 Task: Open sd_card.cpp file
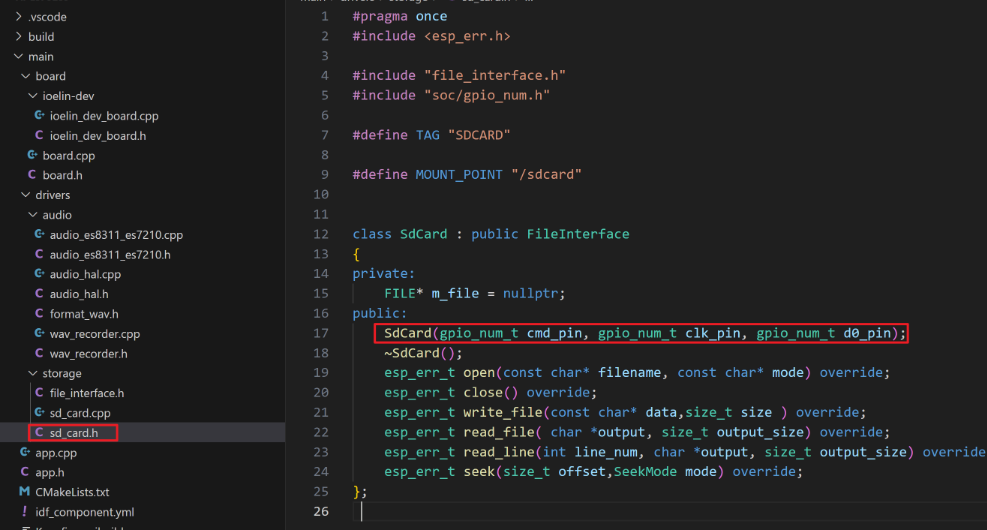click(x=80, y=413)
